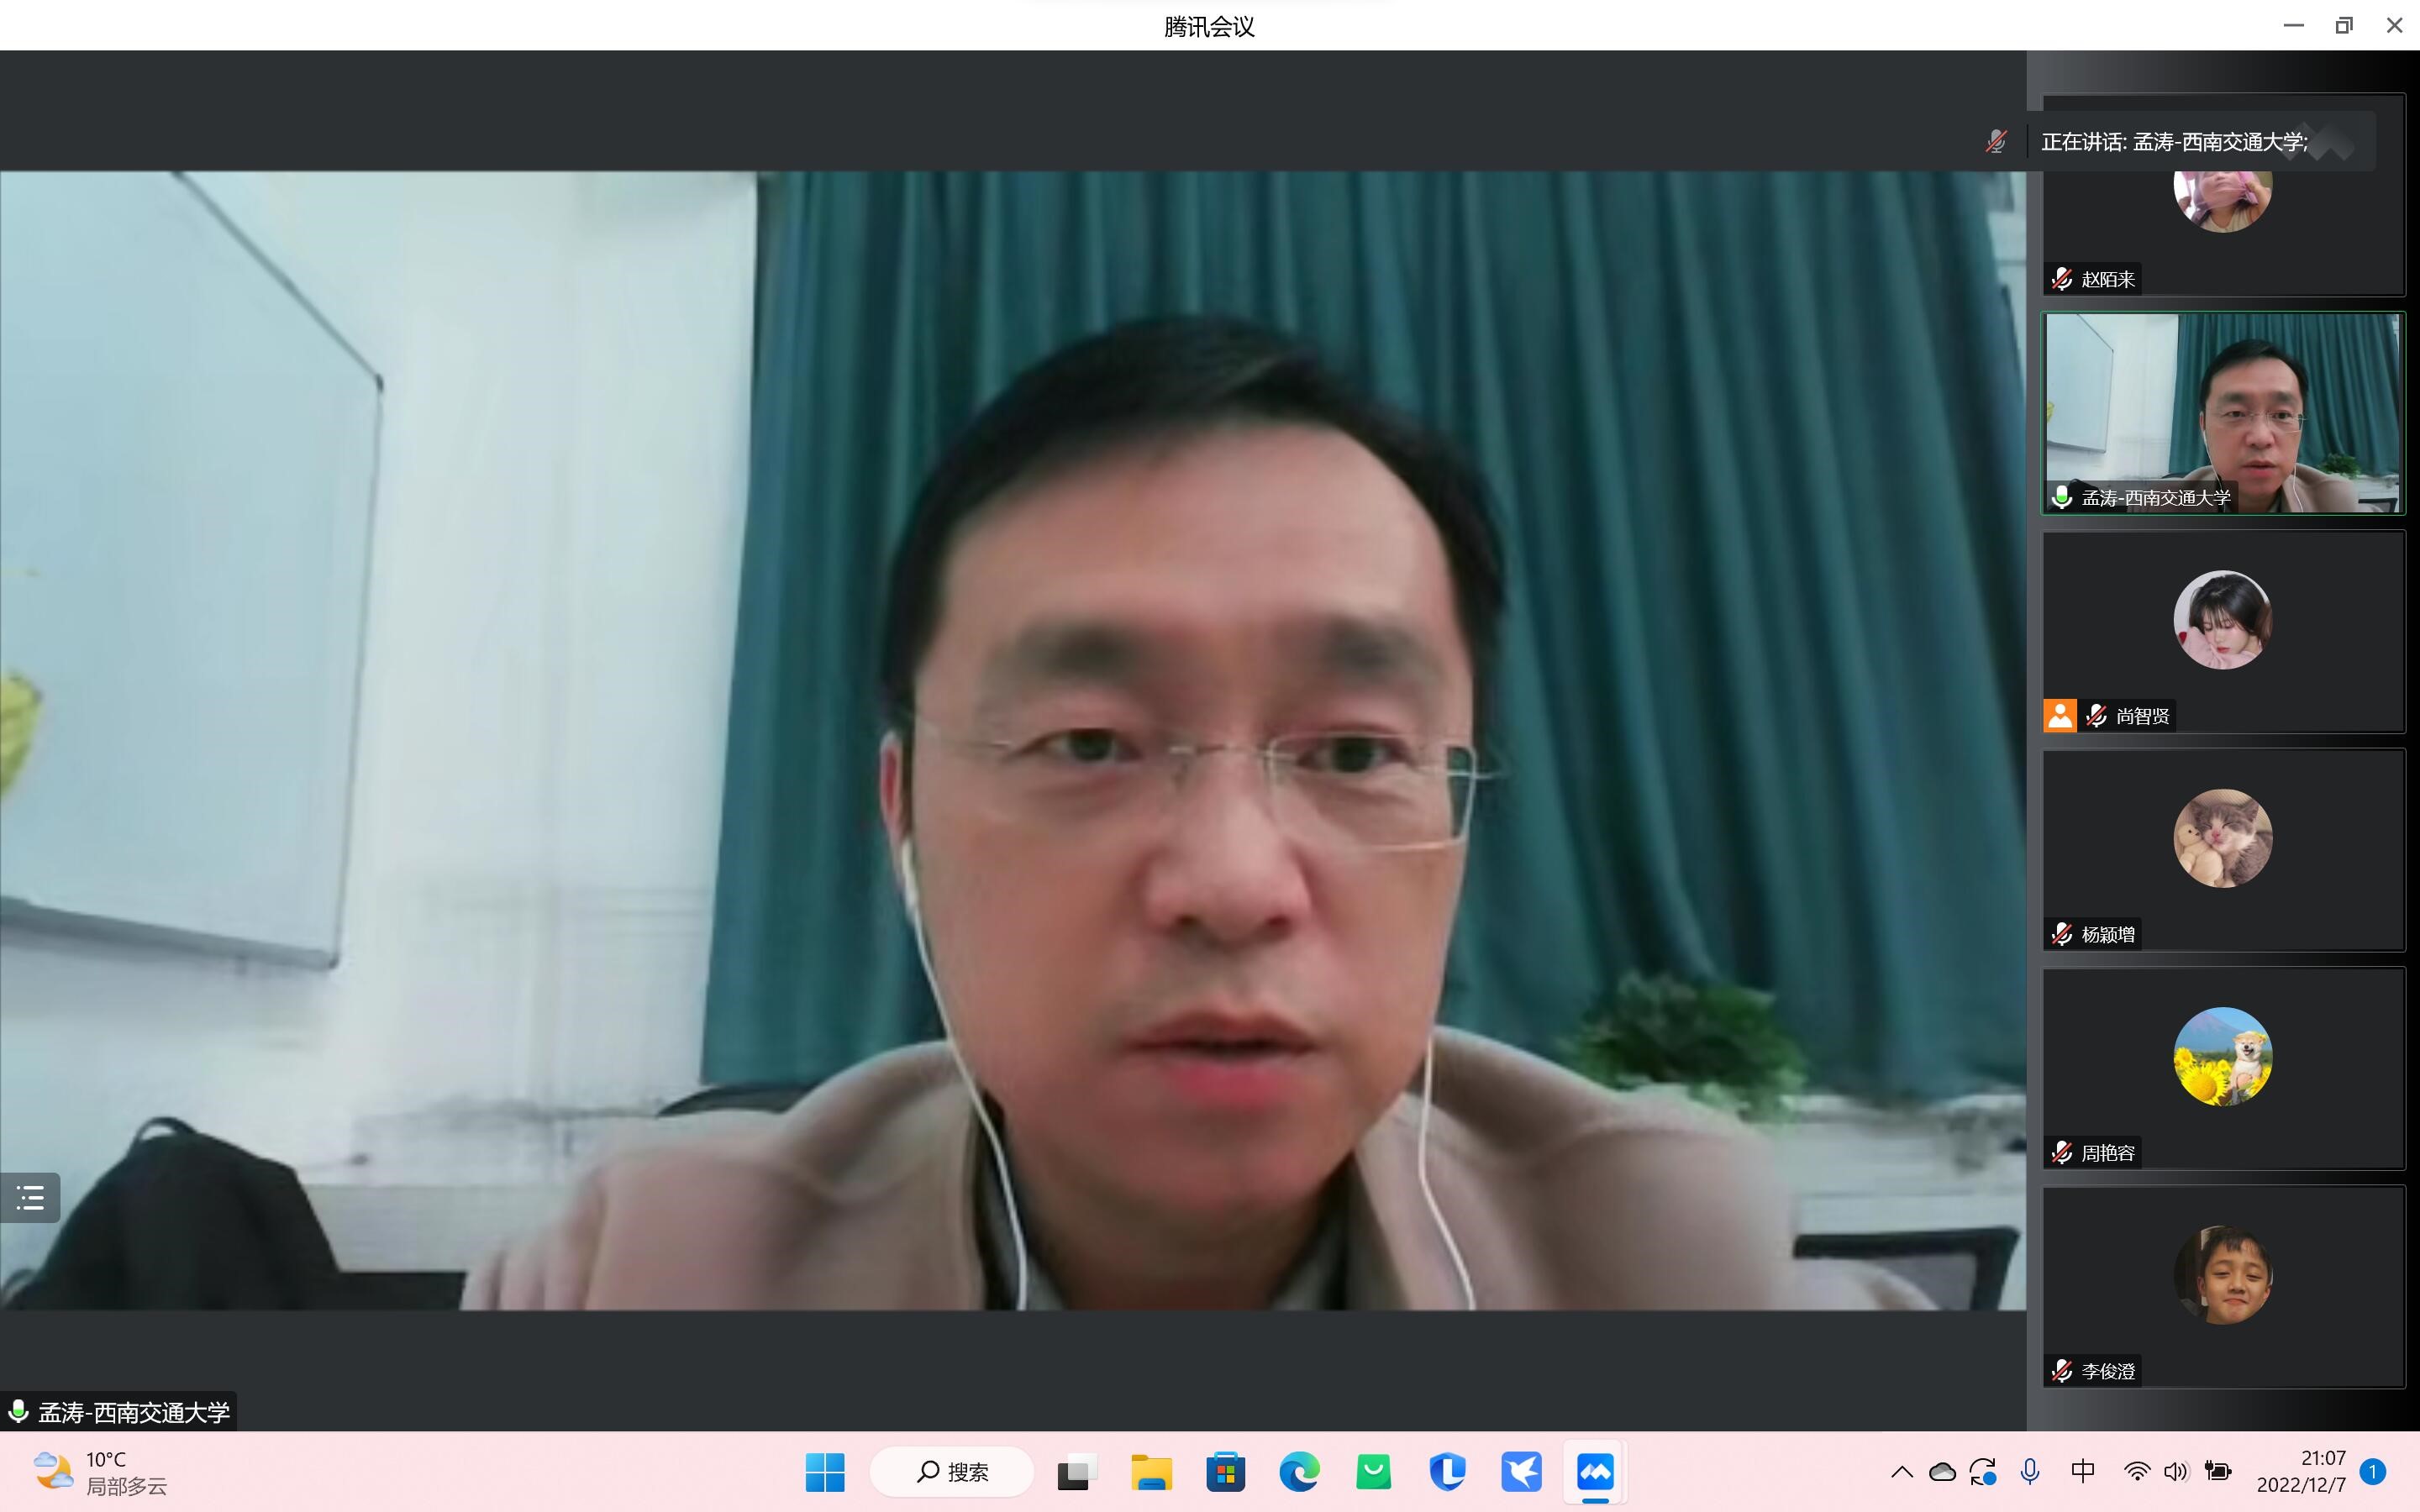Screen dimensions: 2420x1512
Task: Select 孟涛 video thumbnail in sidebar
Action: [x=2222, y=410]
